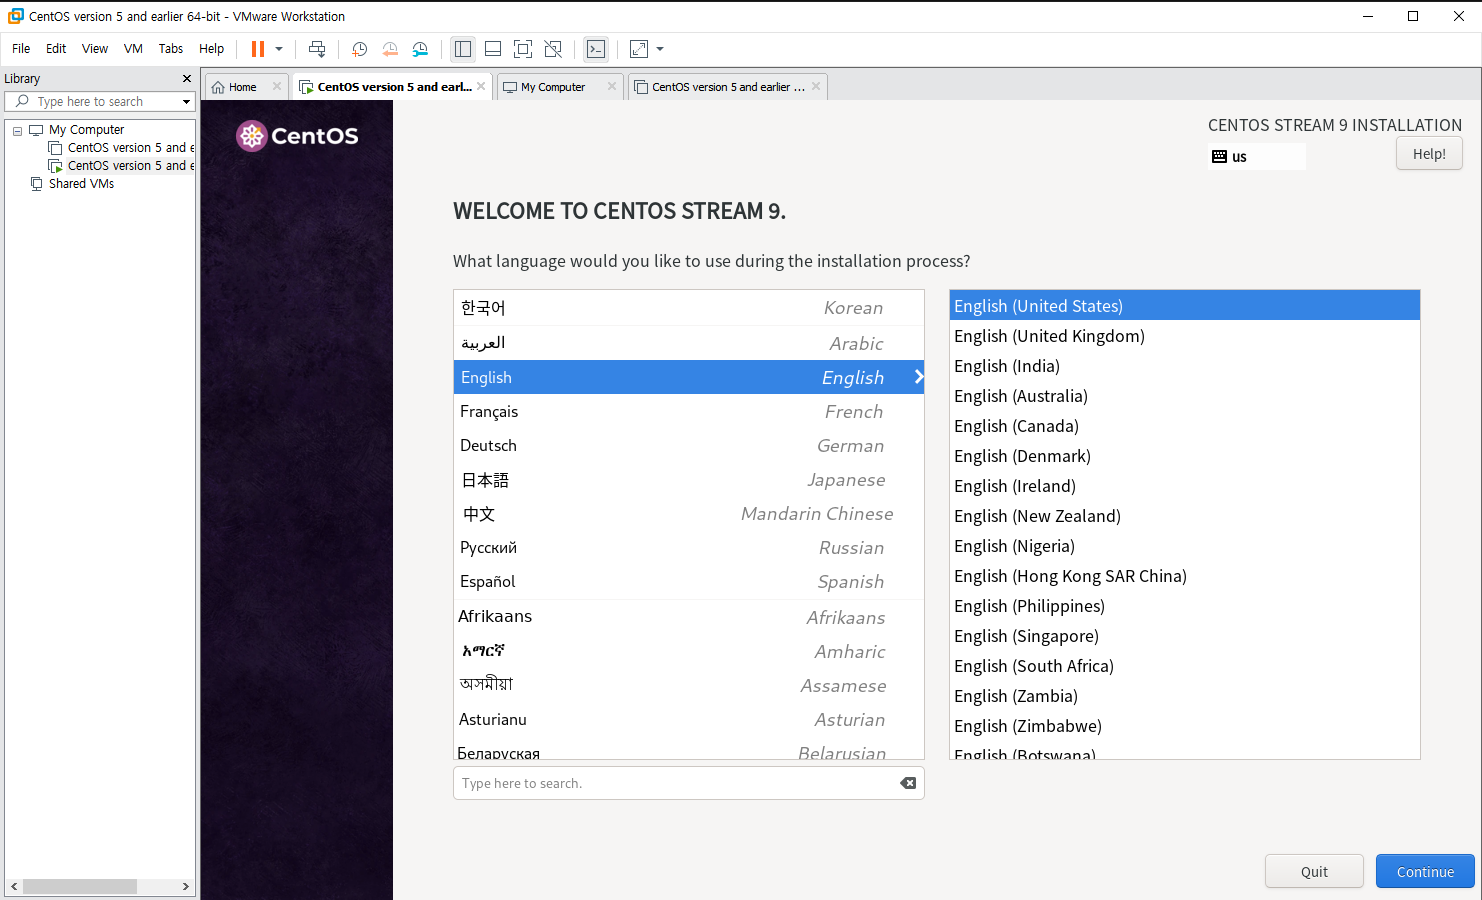Open the Tabs menu

pos(171,48)
